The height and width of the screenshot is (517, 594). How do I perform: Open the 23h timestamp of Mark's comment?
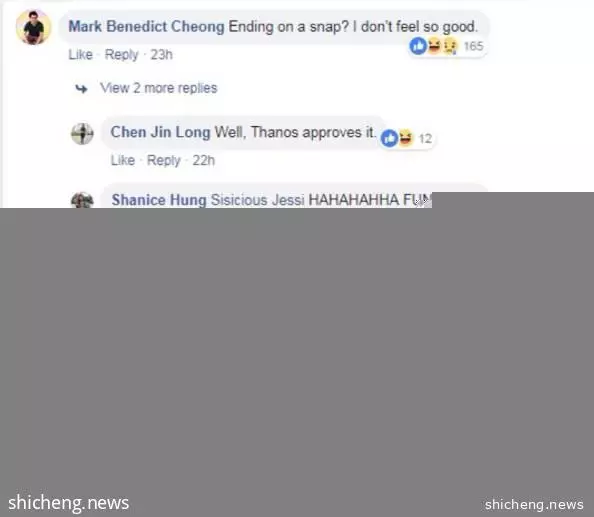161,55
